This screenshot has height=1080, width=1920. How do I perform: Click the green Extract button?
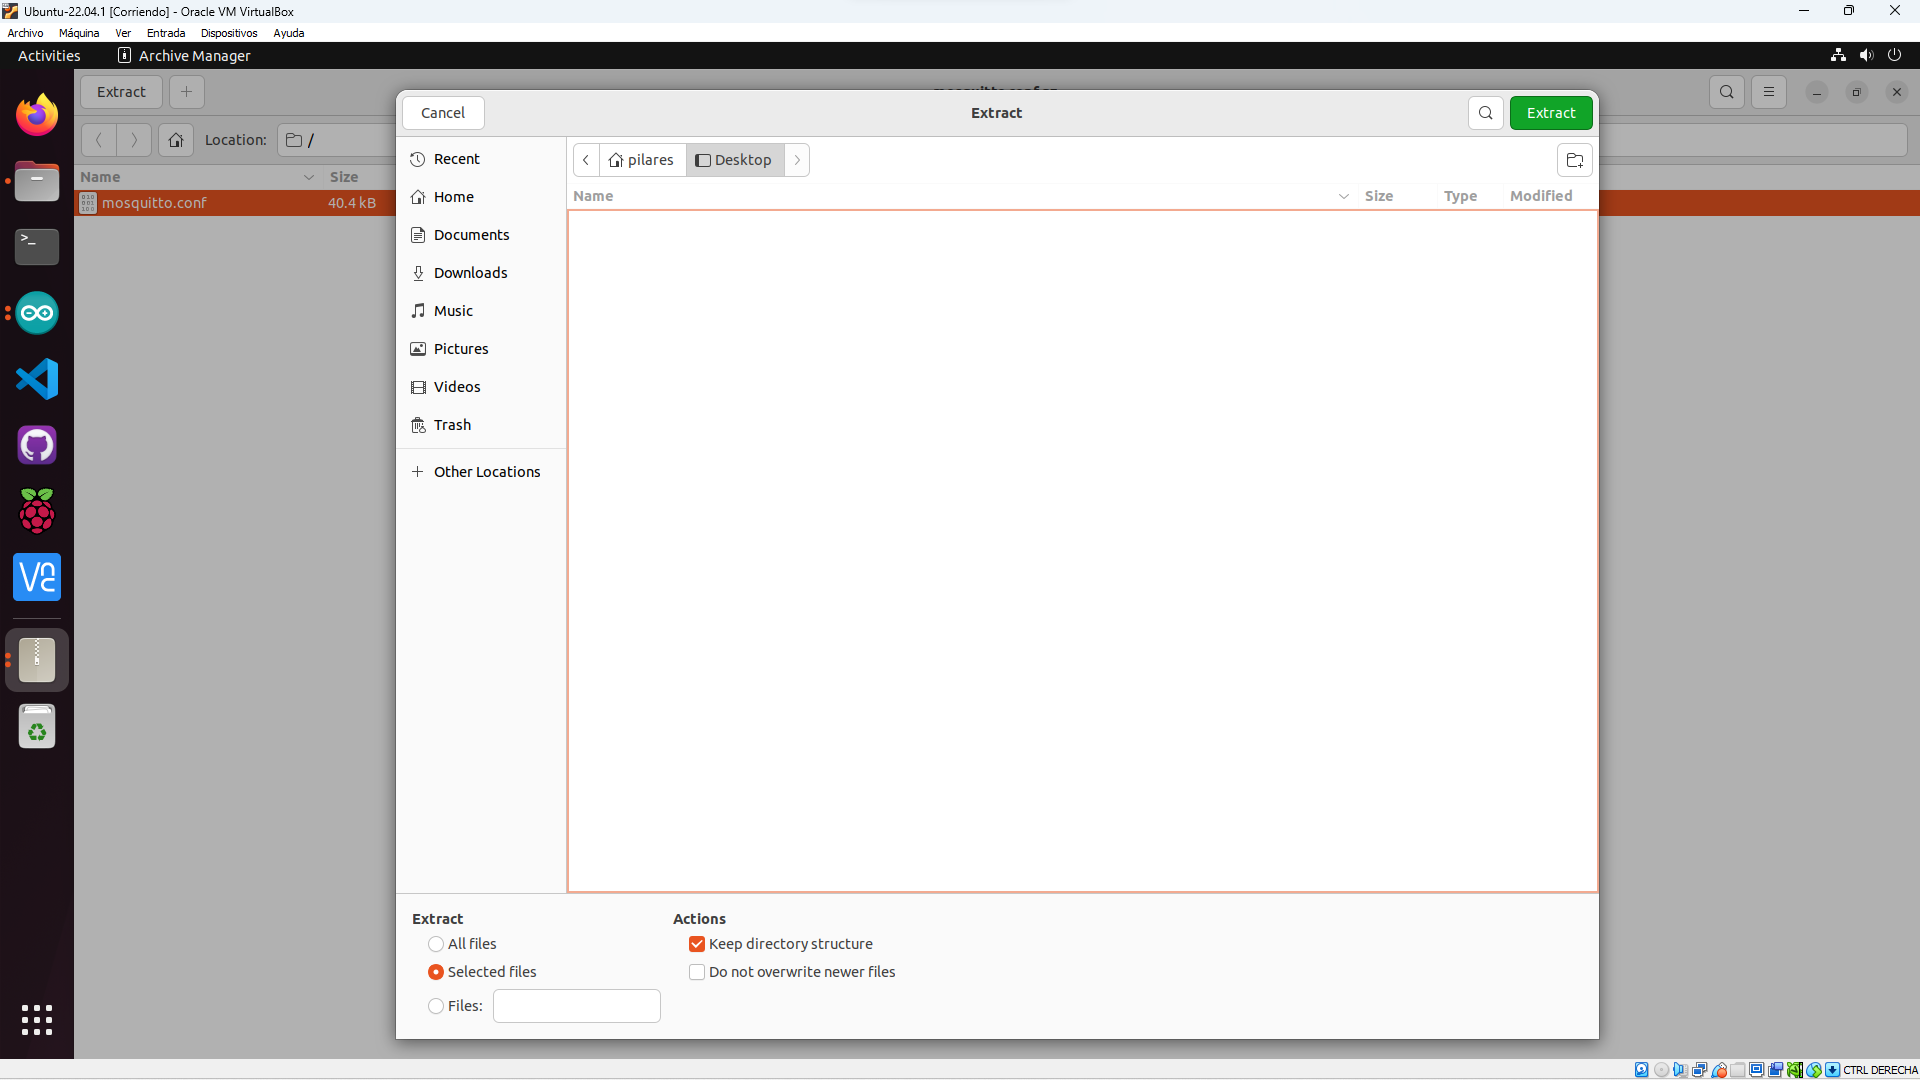1550,113
